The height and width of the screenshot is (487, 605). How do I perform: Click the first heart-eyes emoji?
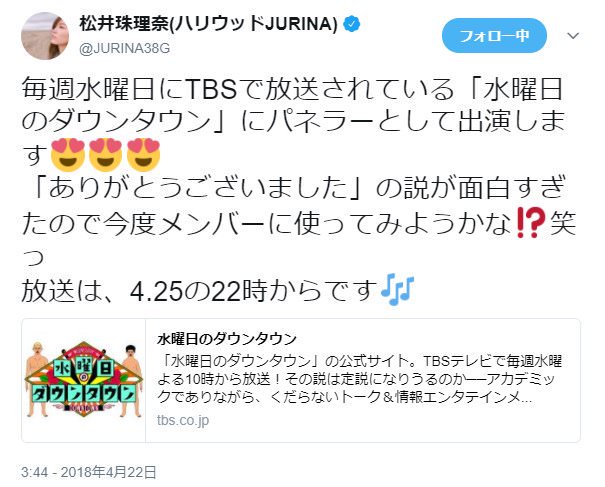point(68,155)
